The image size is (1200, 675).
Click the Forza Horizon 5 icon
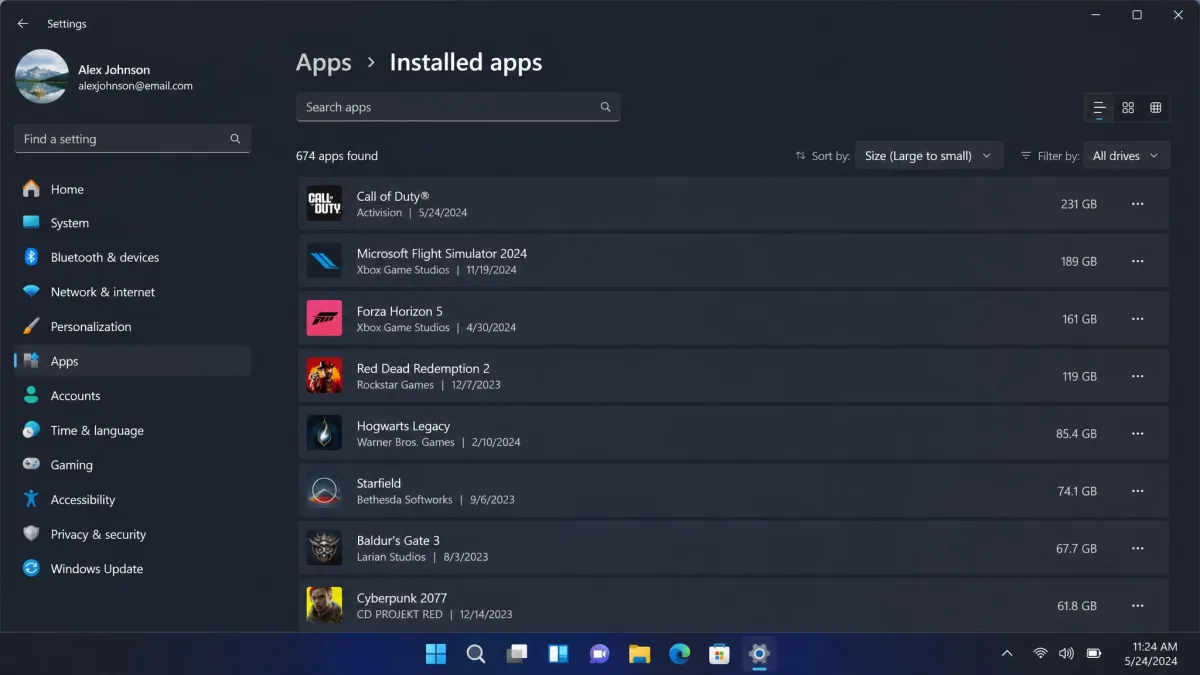click(x=324, y=319)
